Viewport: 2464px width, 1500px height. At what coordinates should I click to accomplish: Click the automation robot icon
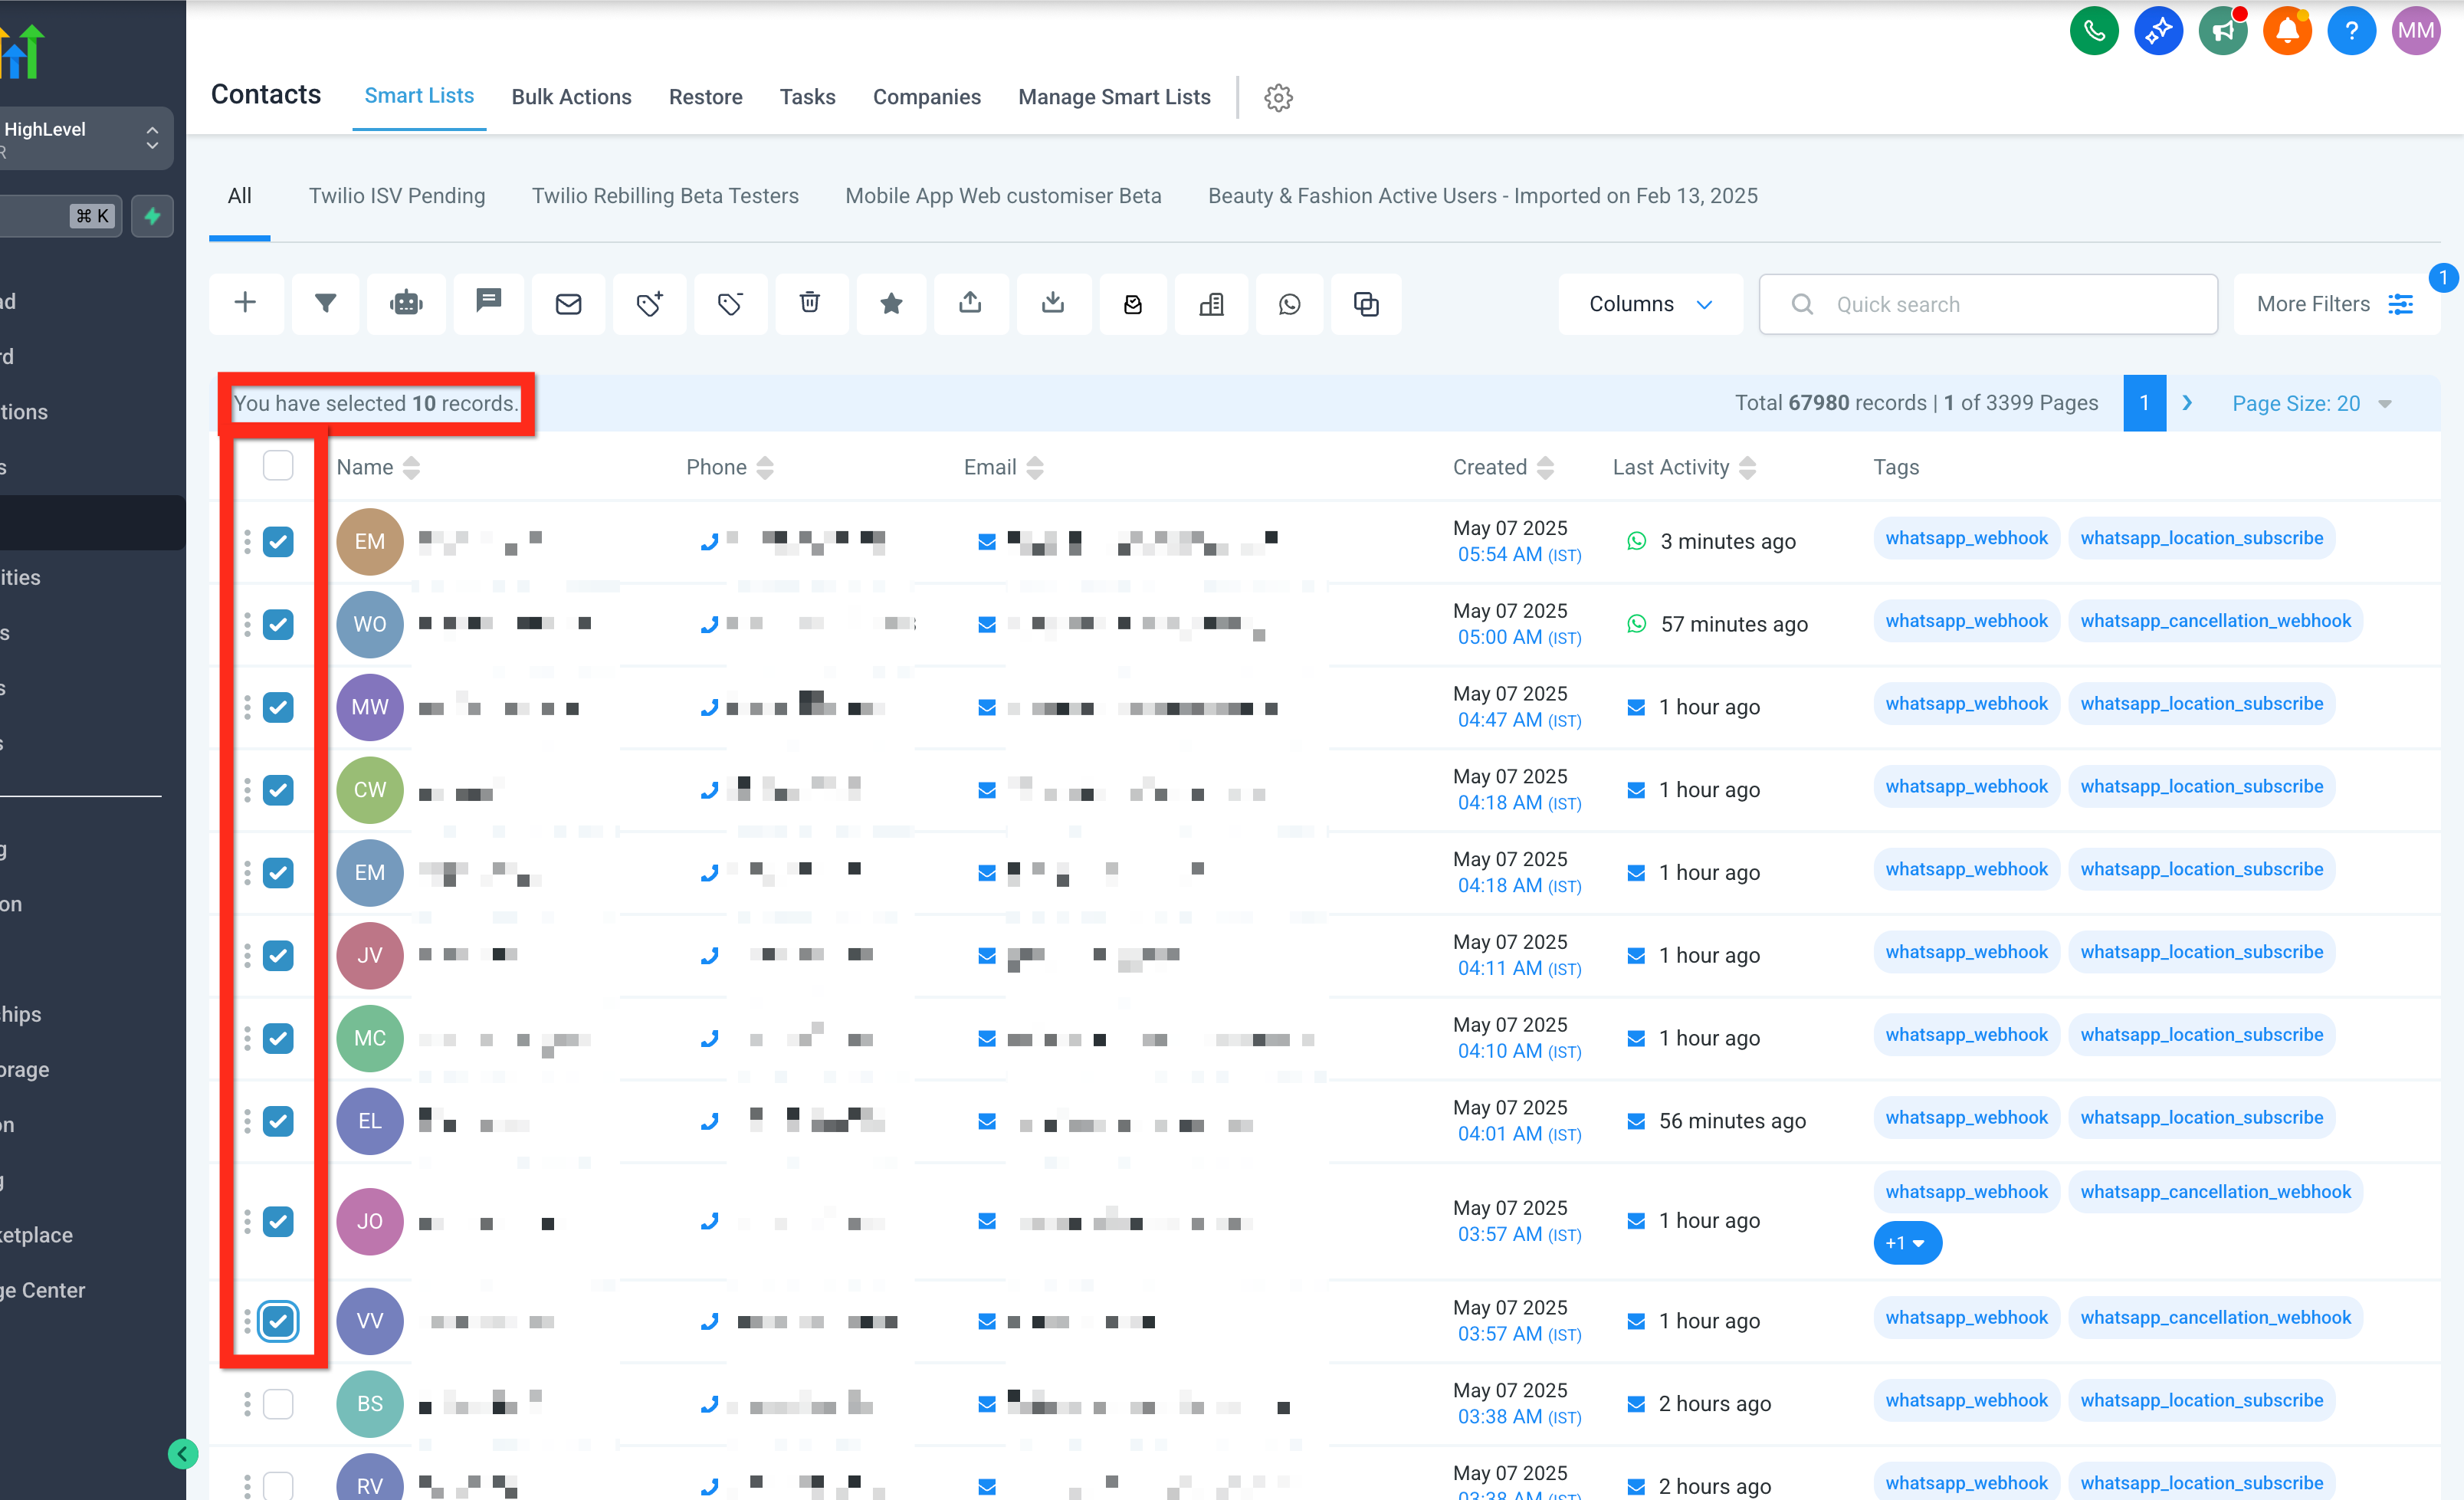pyautogui.click(x=406, y=303)
